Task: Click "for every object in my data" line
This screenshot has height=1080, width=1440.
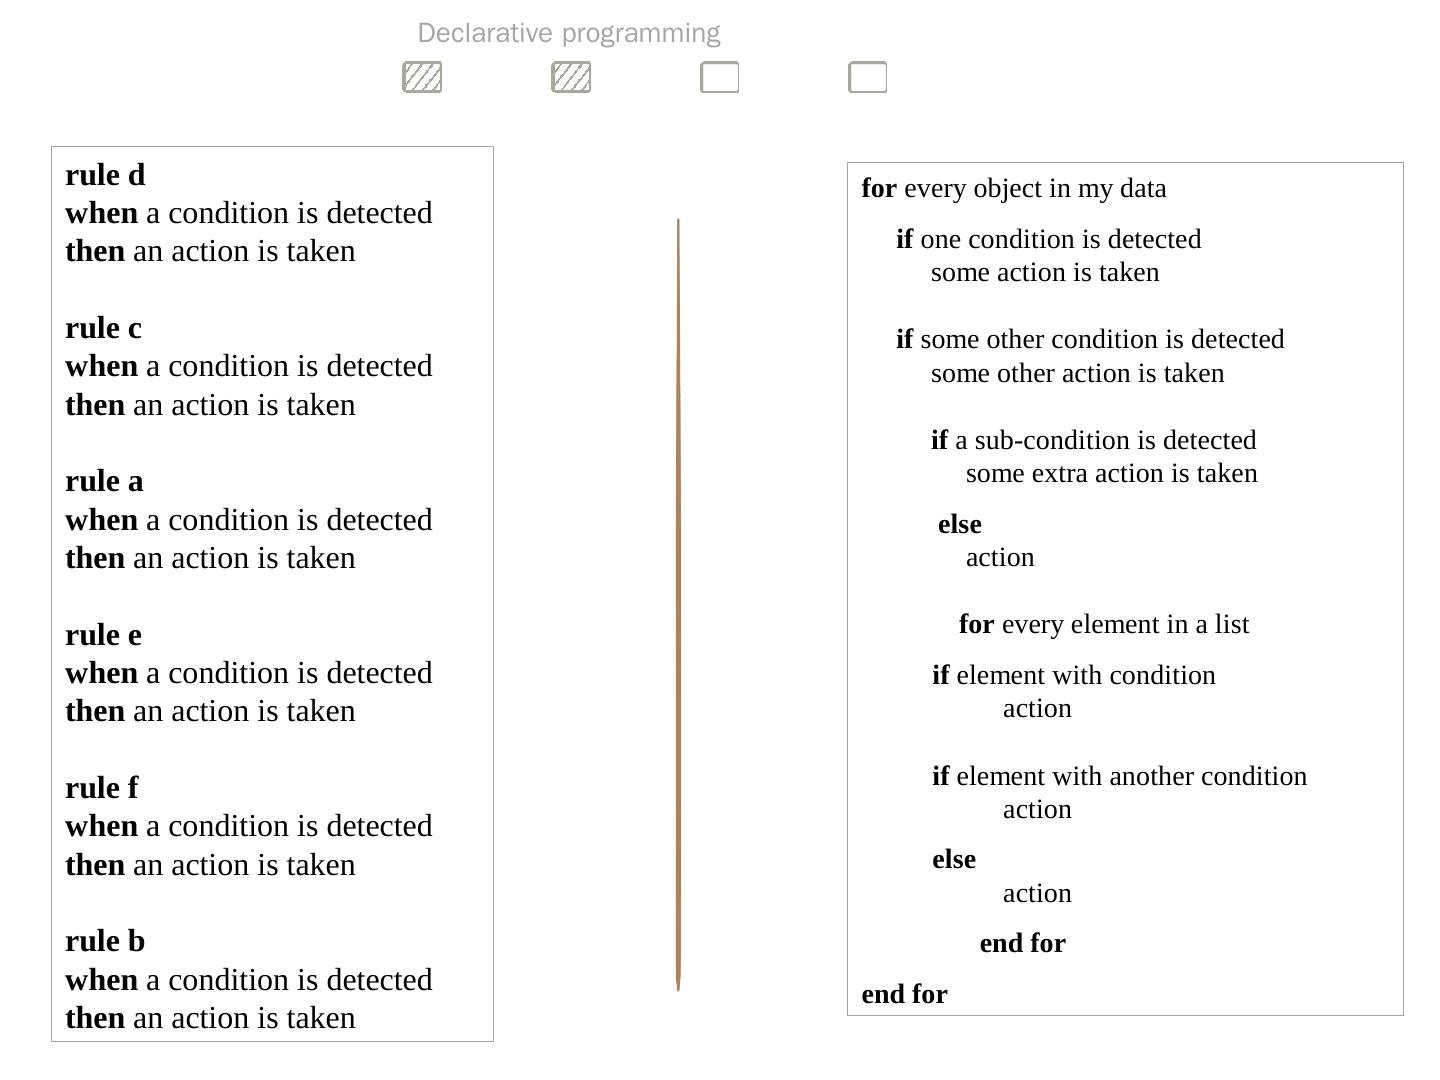Action: point(1014,188)
